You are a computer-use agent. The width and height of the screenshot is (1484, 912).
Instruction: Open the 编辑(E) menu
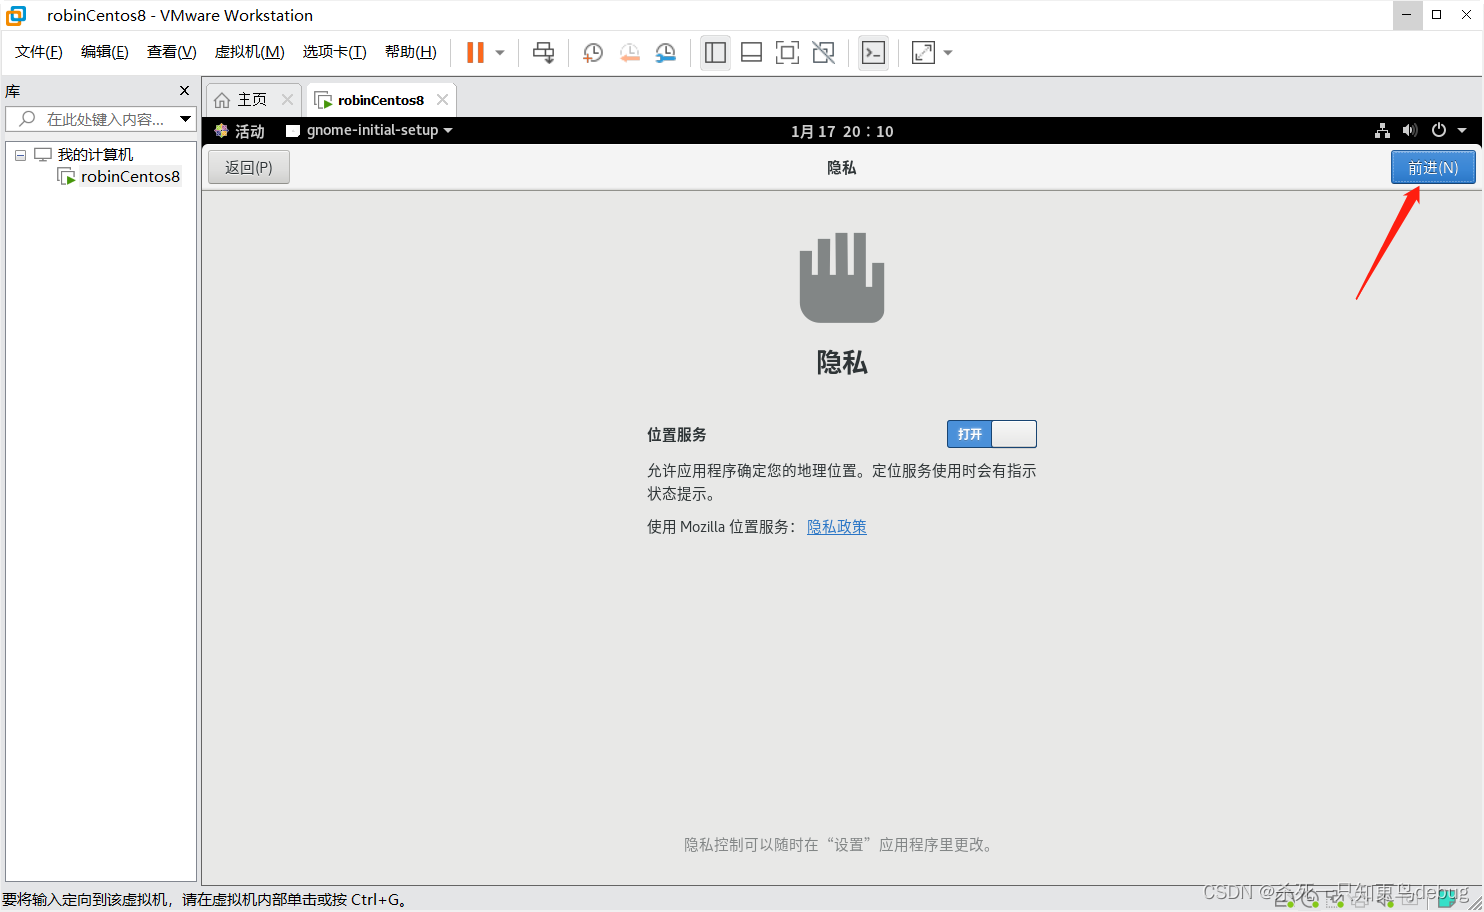coord(105,52)
